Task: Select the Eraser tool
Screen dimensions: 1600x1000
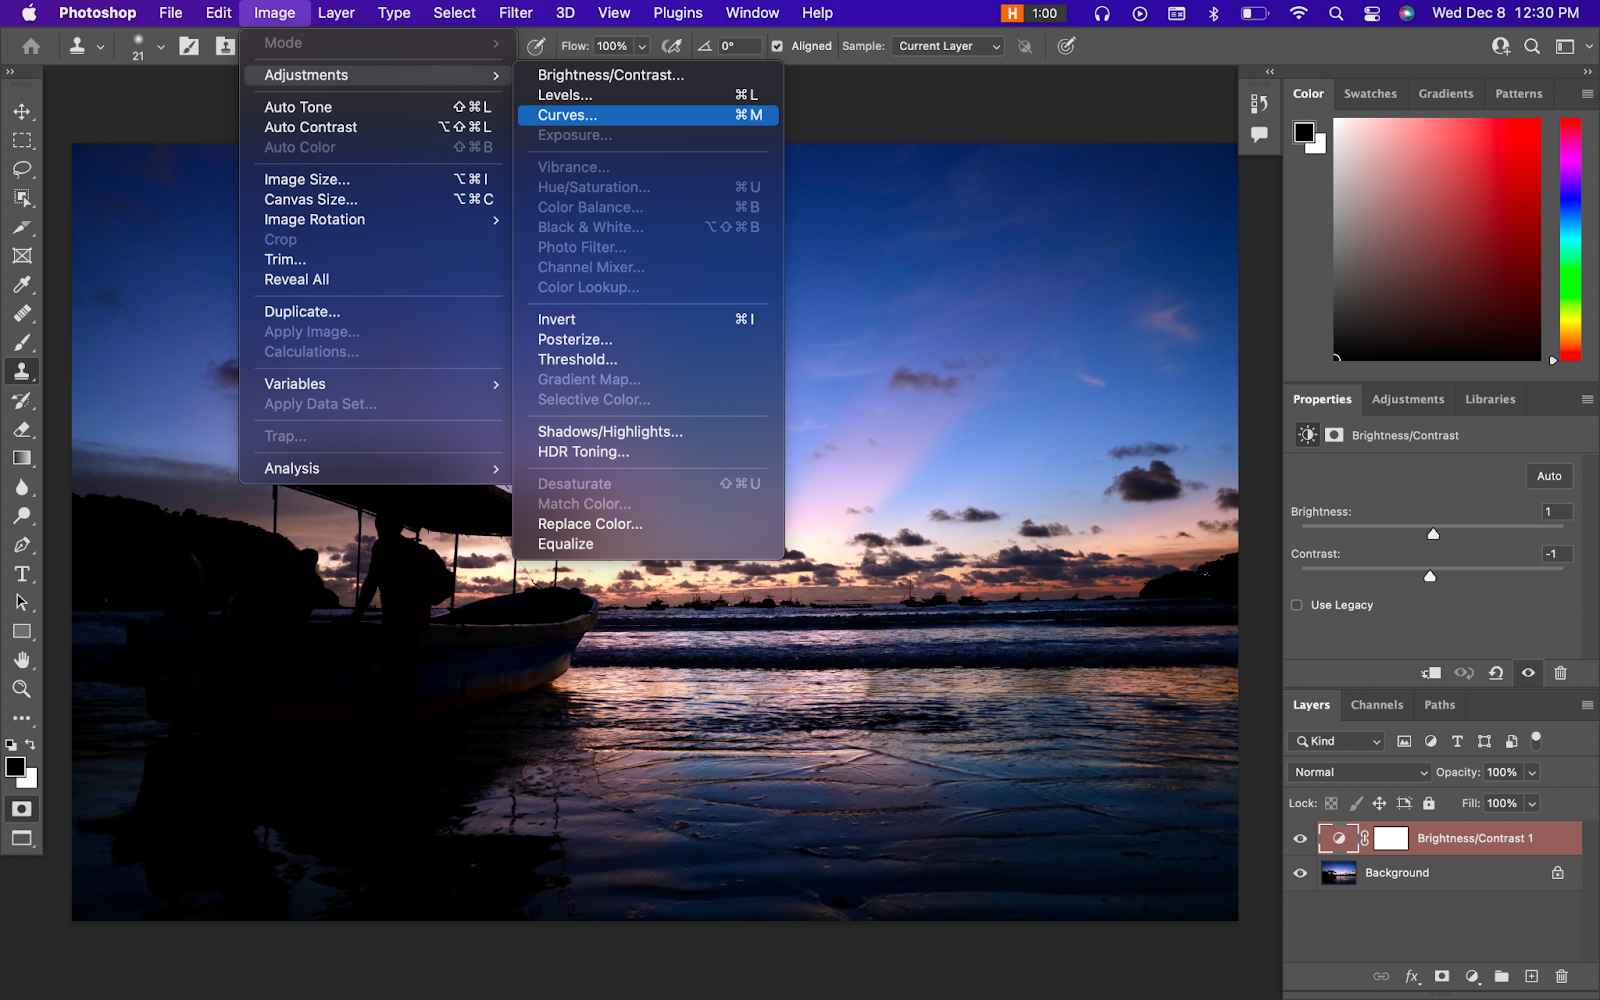Action: pos(22,430)
